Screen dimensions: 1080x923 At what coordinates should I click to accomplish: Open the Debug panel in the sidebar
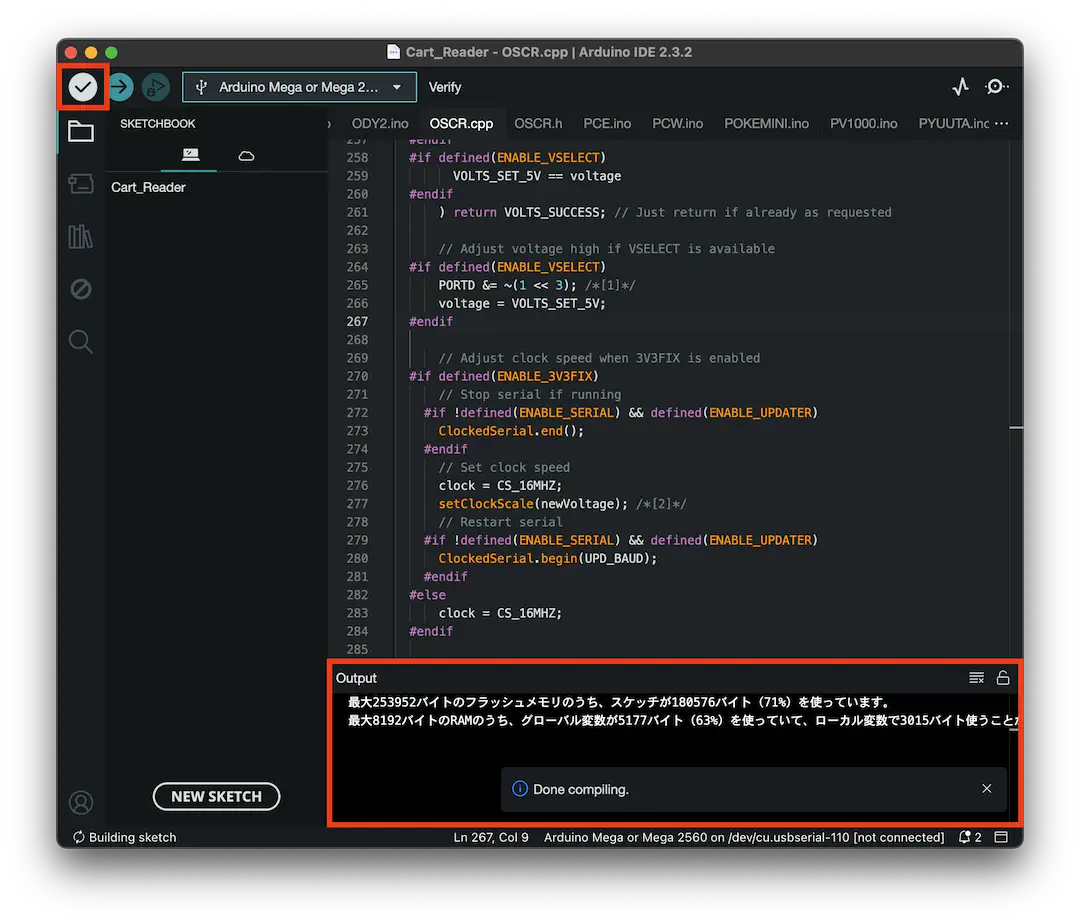point(81,289)
